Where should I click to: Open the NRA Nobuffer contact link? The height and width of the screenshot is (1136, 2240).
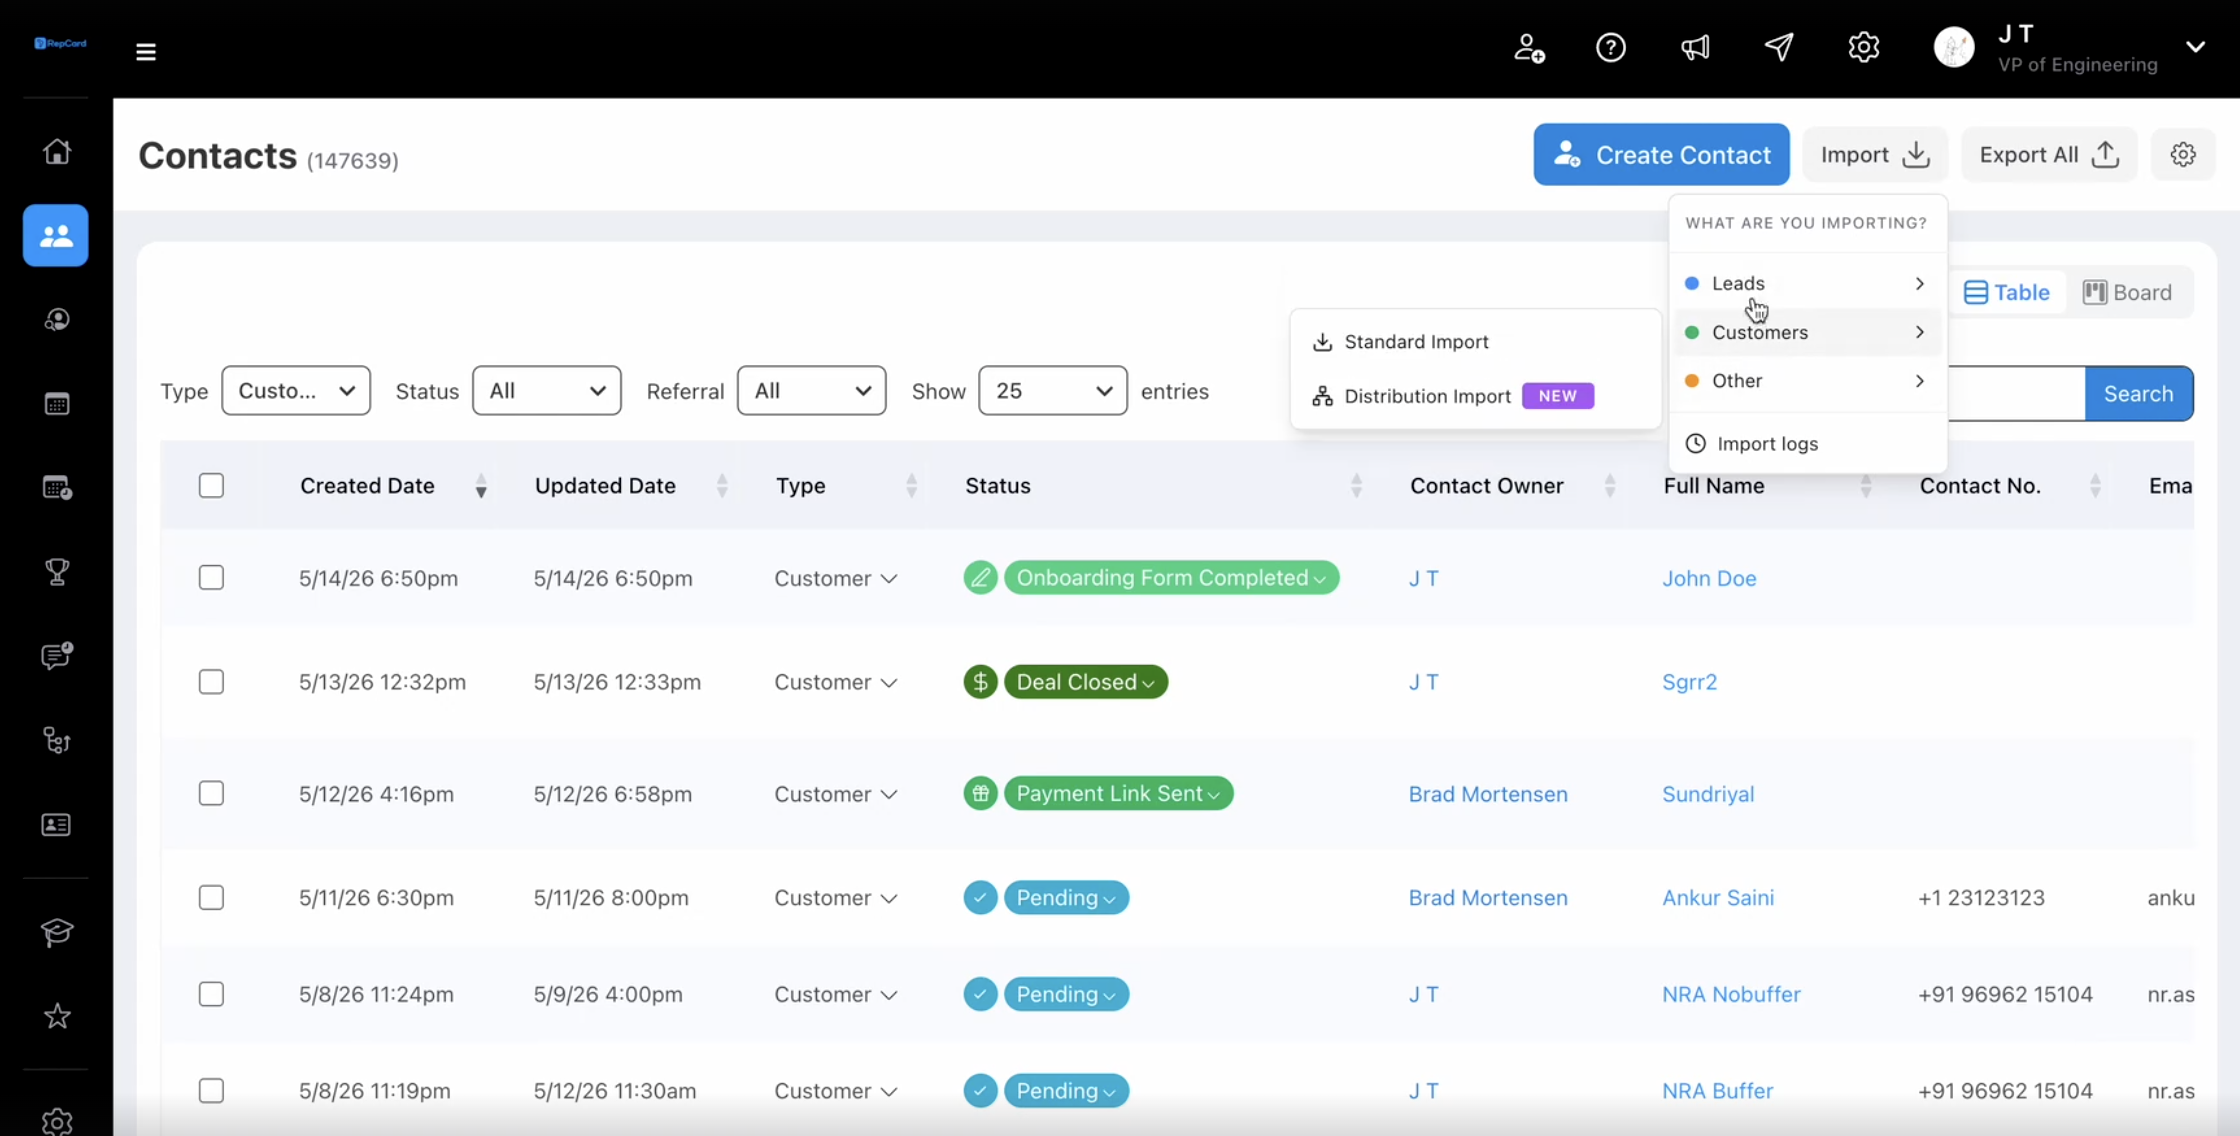(x=1731, y=994)
